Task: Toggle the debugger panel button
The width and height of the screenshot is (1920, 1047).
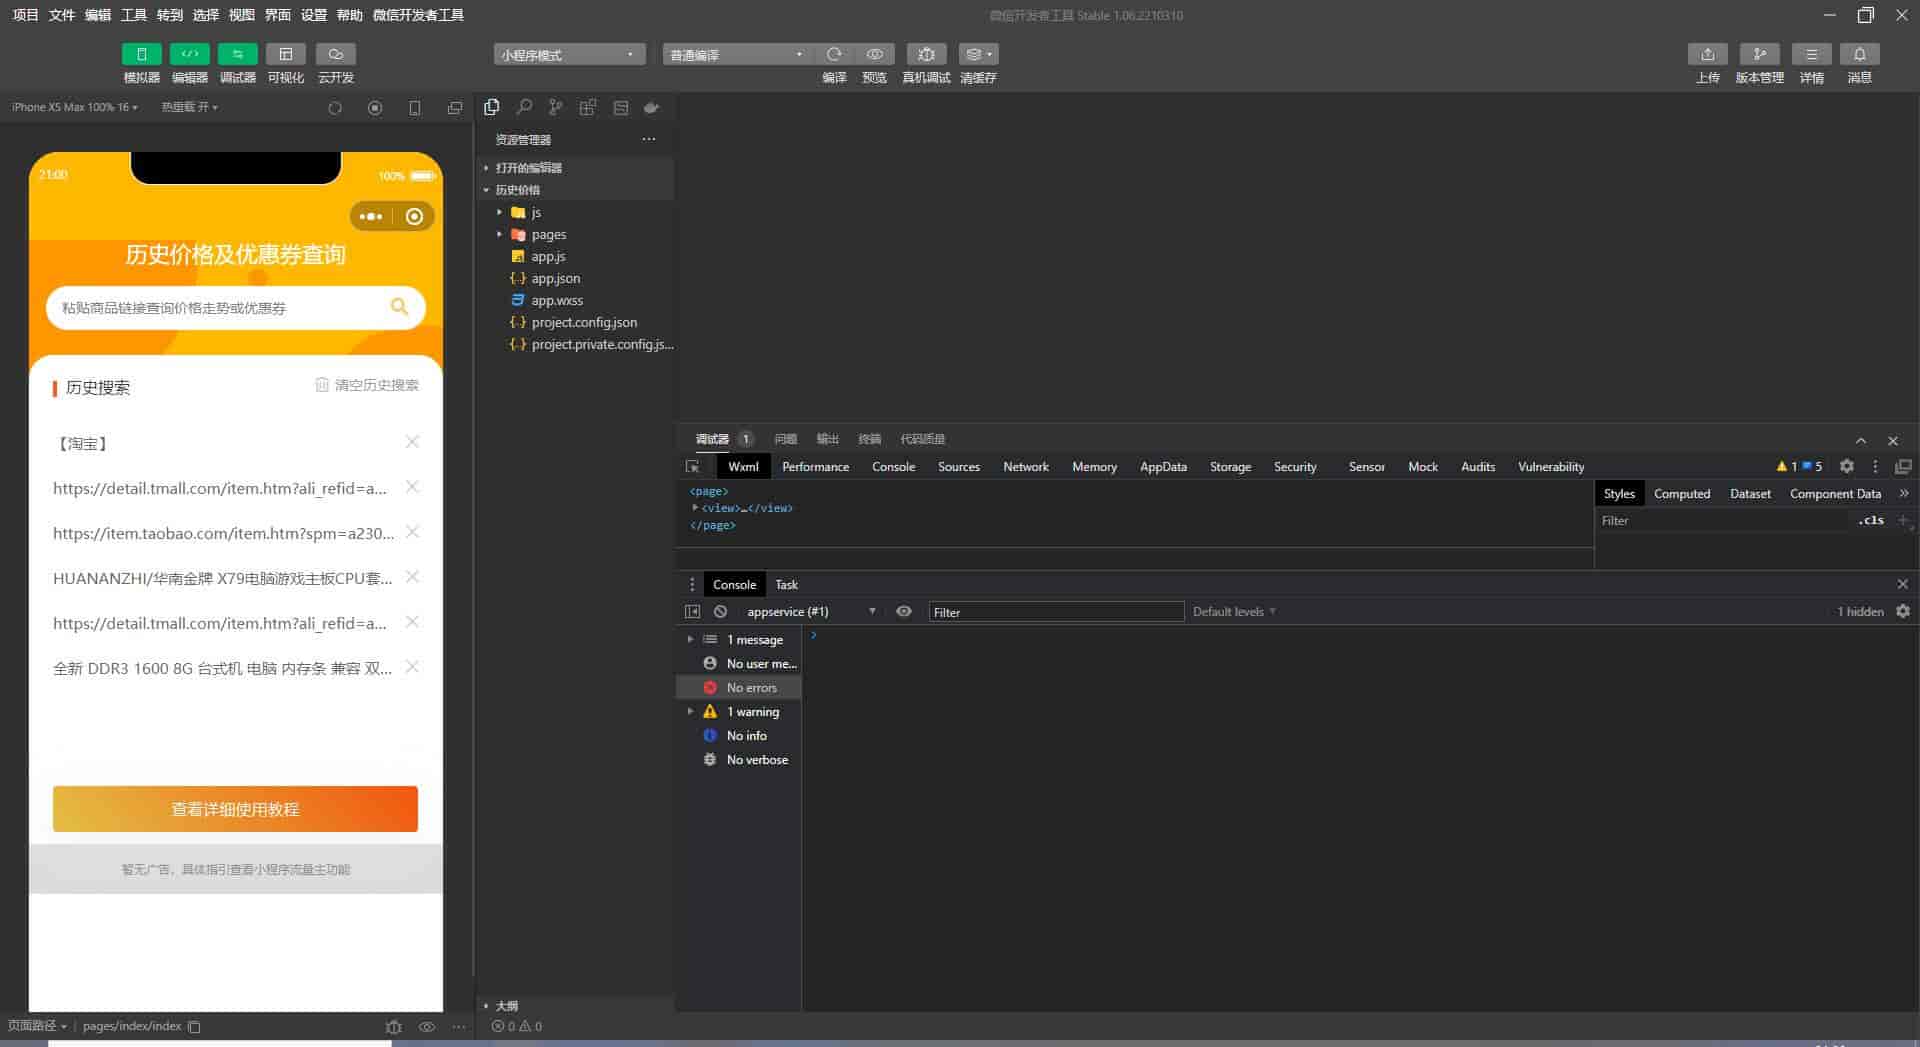Action: [x=237, y=54]
